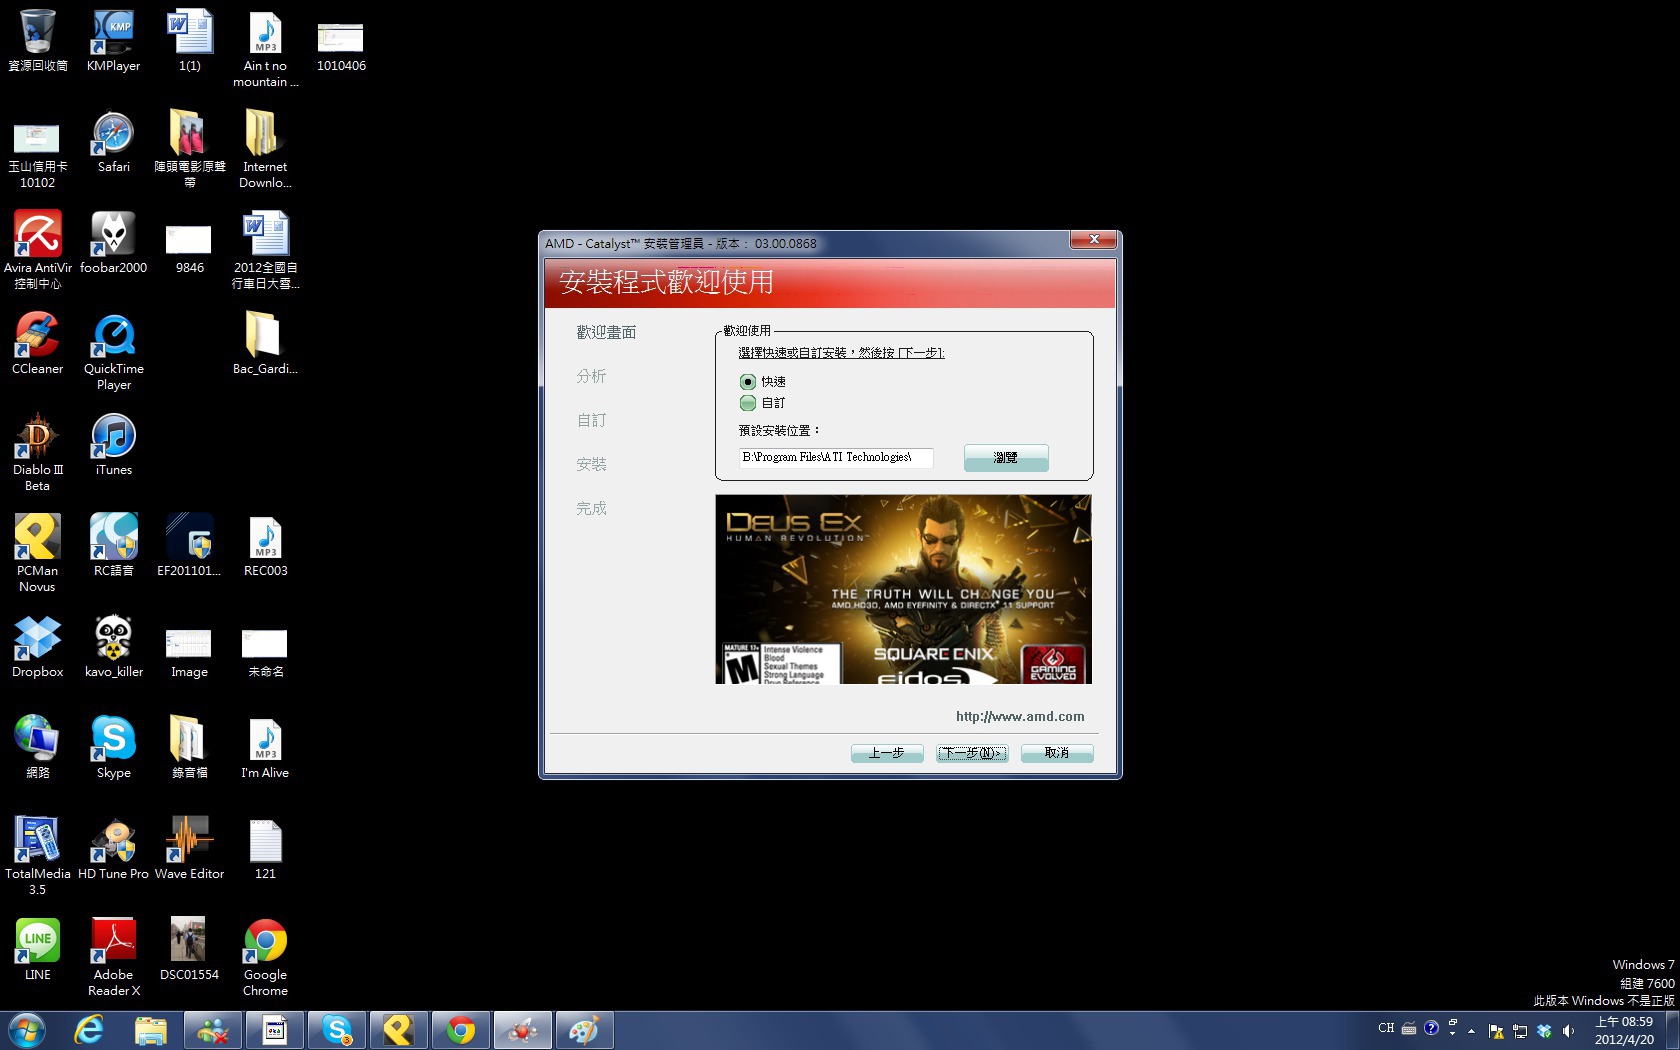This screenshot has height=1050, width=1680.
Task: Select the 1(1) Word document icon
Action: (190, 41)
